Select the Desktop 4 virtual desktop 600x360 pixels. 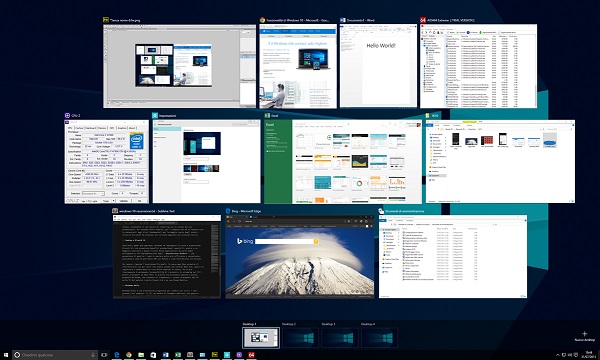[x=380, y=338]
